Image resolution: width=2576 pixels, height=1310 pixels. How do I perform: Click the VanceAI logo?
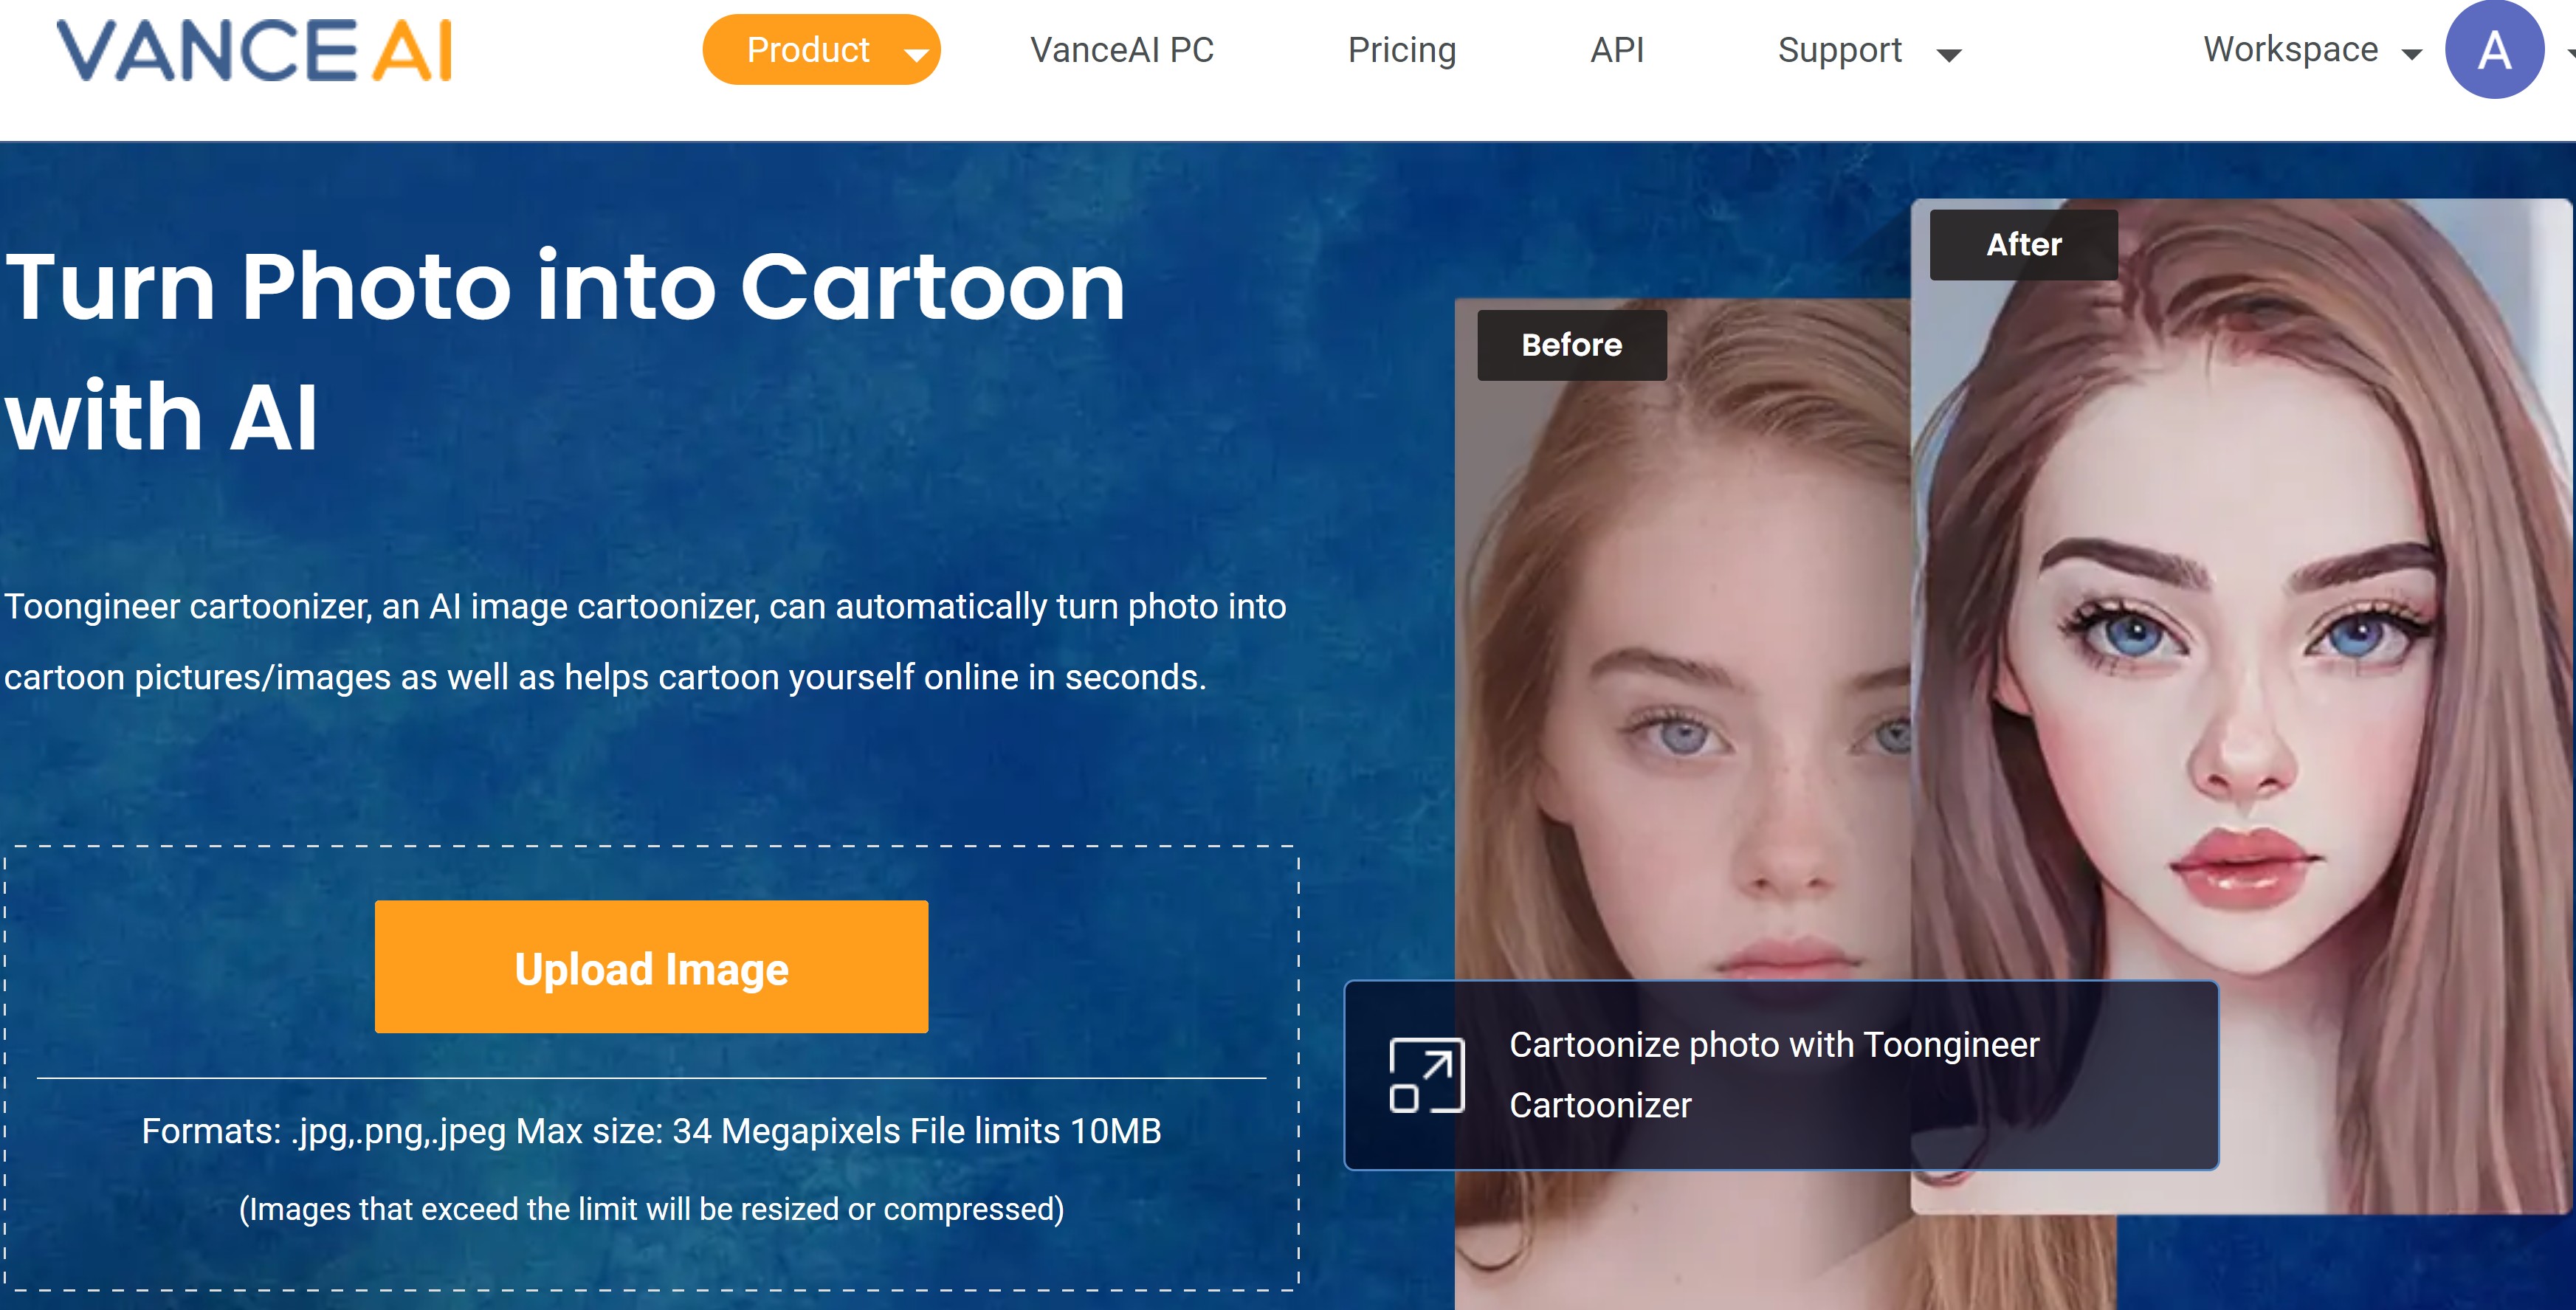[x=255, y=50]
